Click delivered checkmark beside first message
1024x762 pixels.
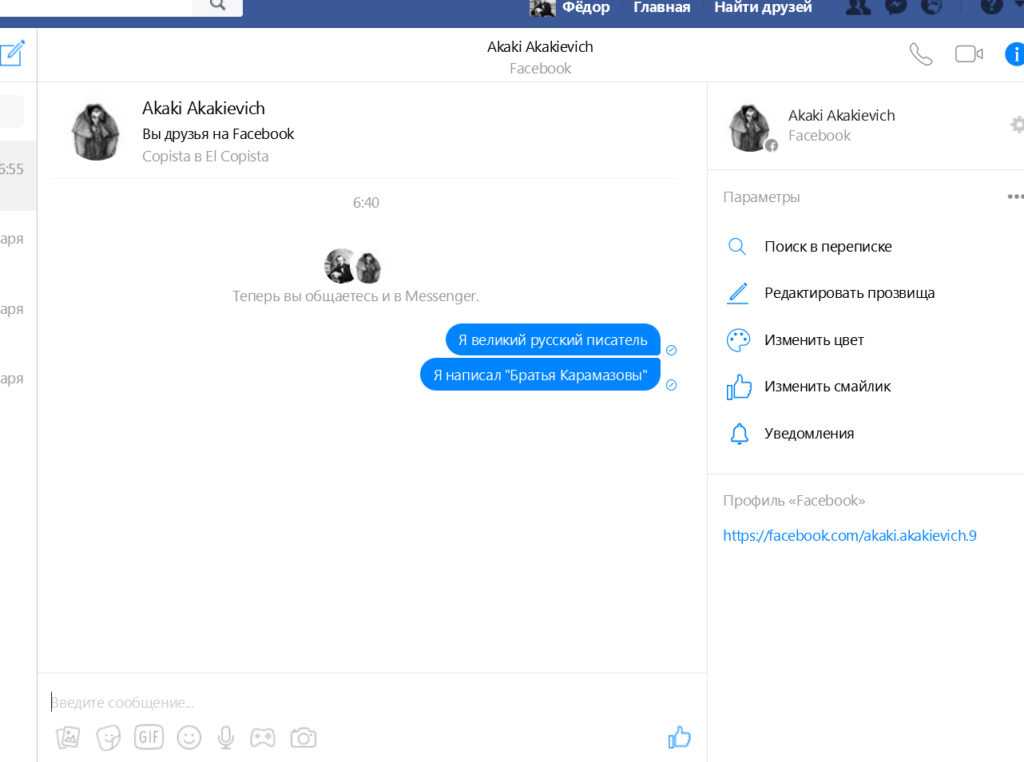(x=671, y=351)
